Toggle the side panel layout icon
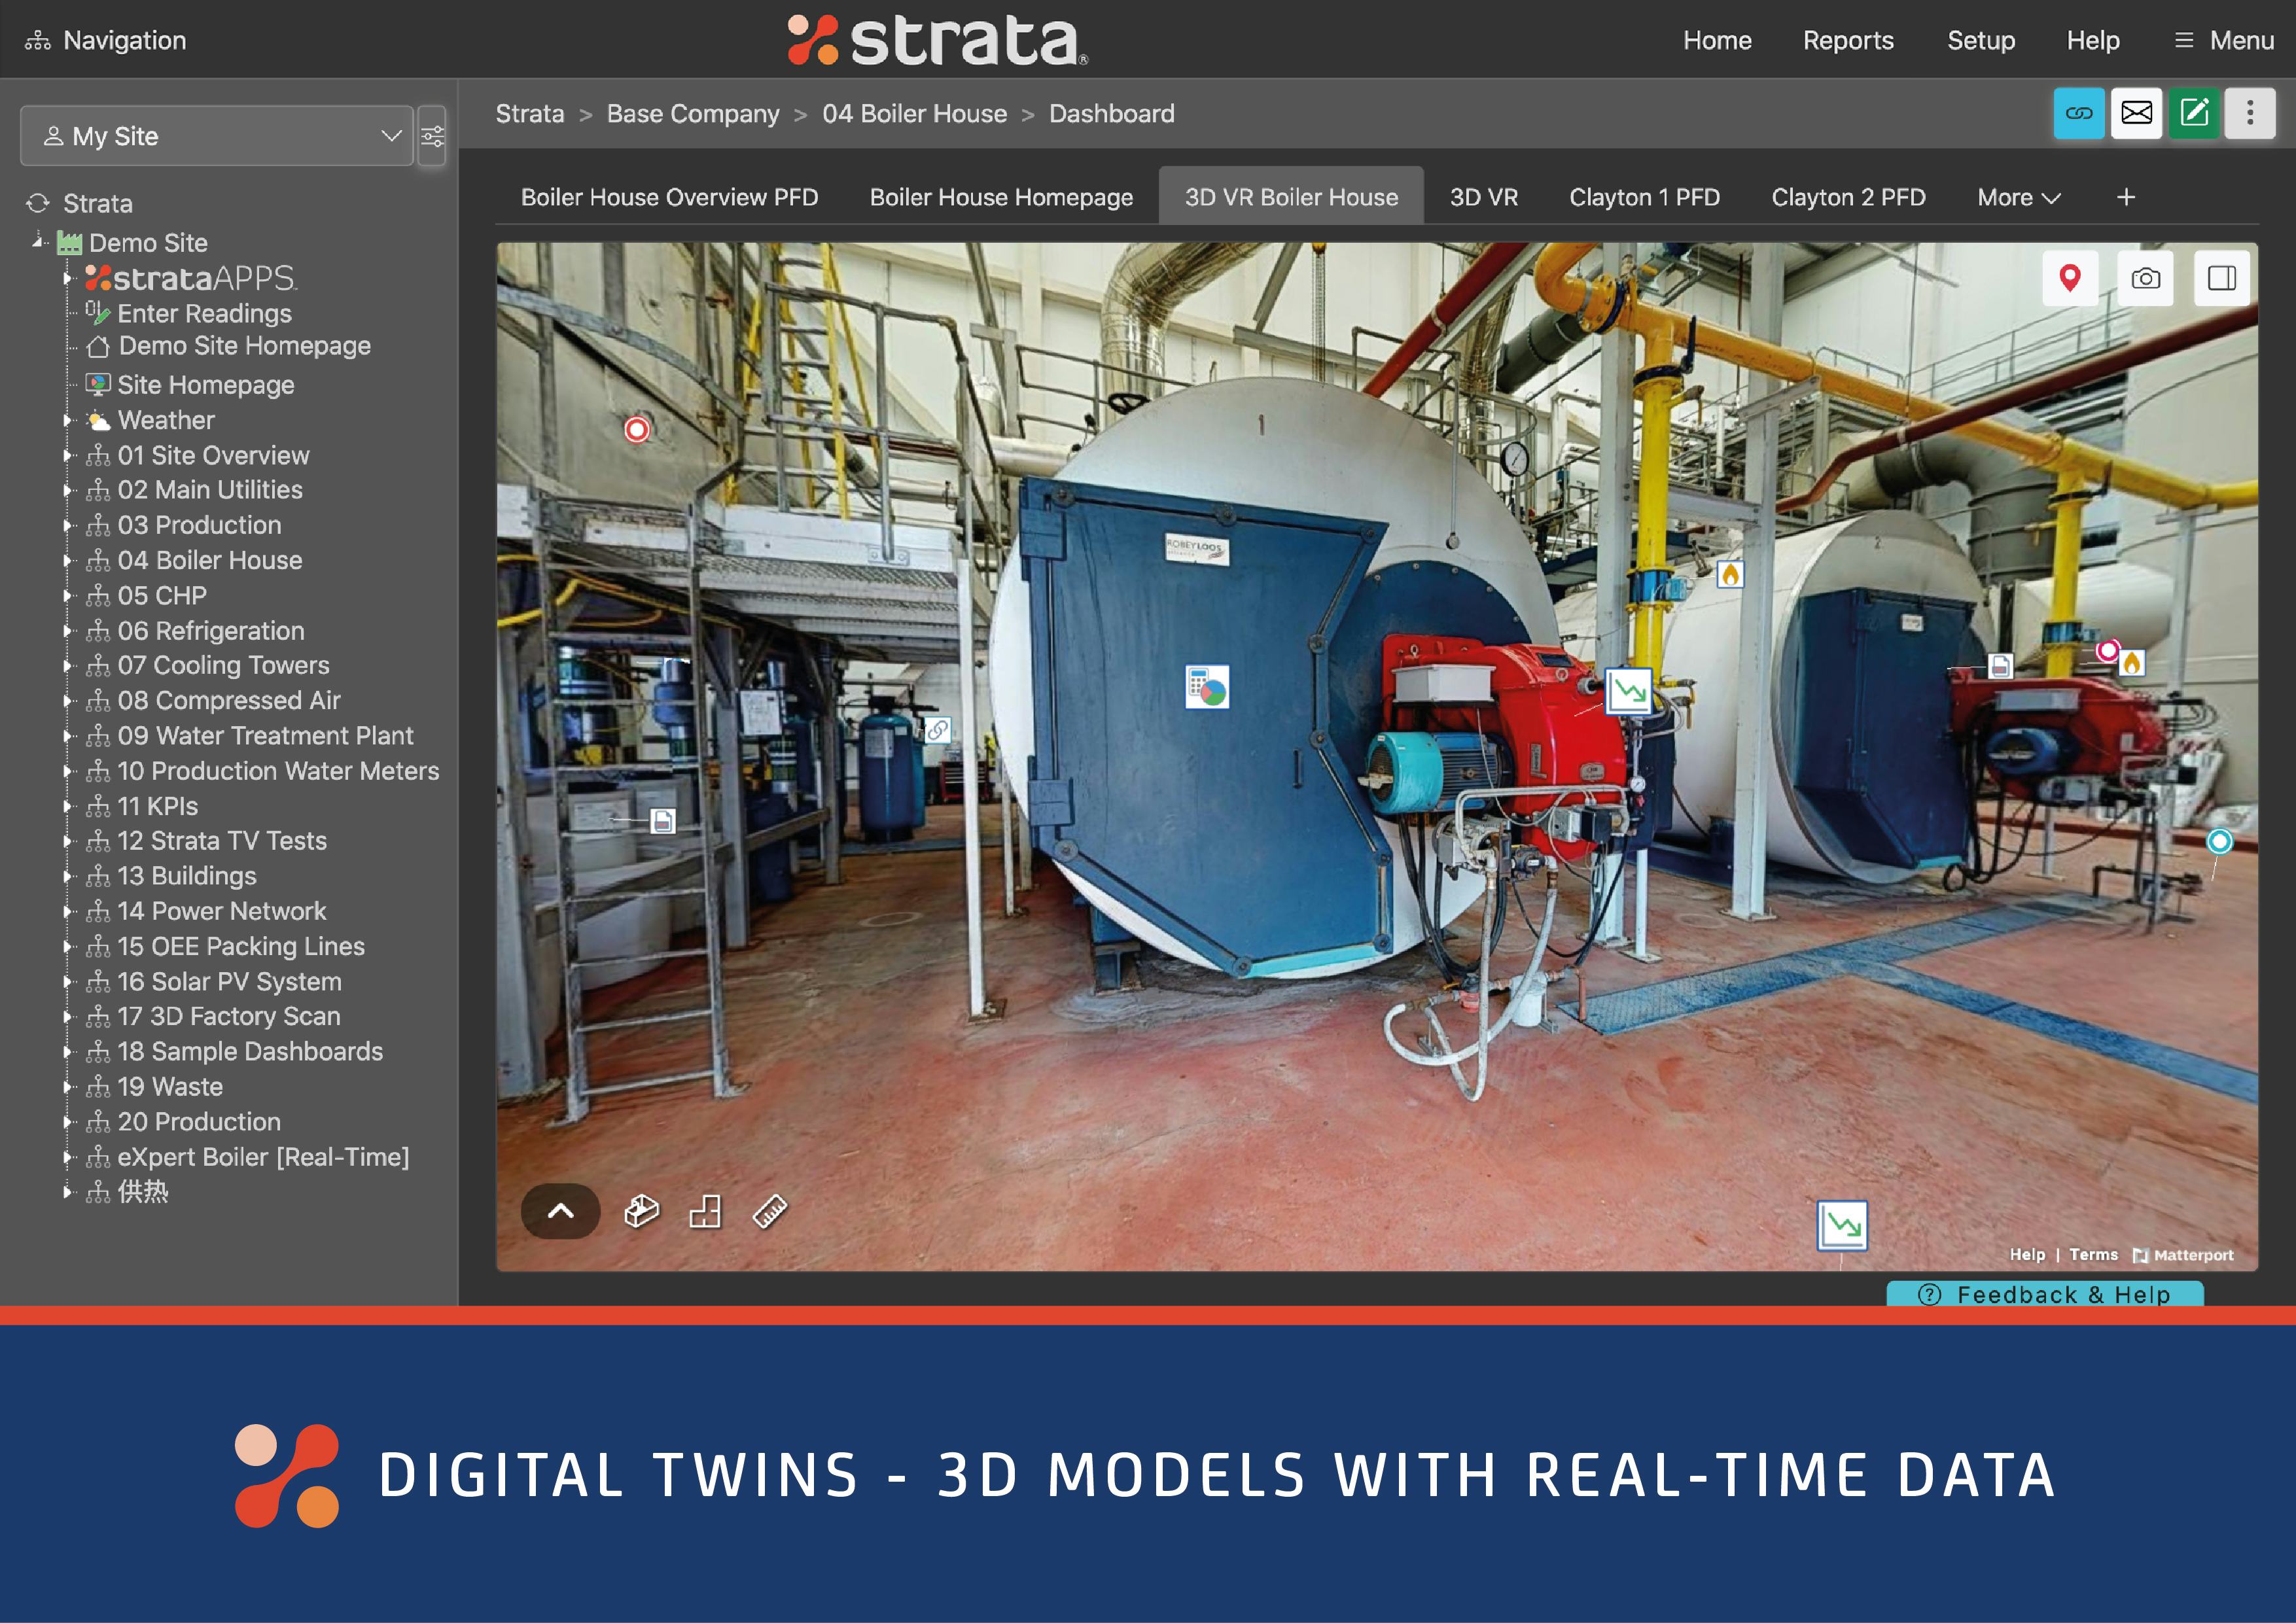The height and width of the screenshot is (1623, 2296). [2222, 278]
